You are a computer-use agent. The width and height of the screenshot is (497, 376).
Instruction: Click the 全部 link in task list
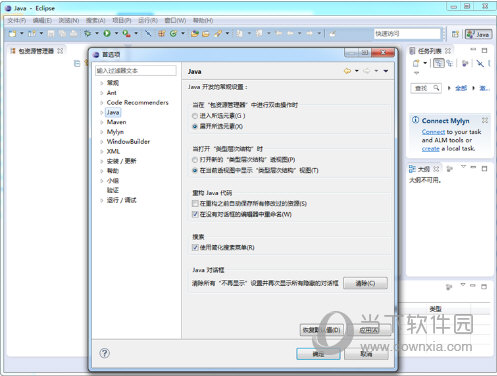tap(461, 88)
